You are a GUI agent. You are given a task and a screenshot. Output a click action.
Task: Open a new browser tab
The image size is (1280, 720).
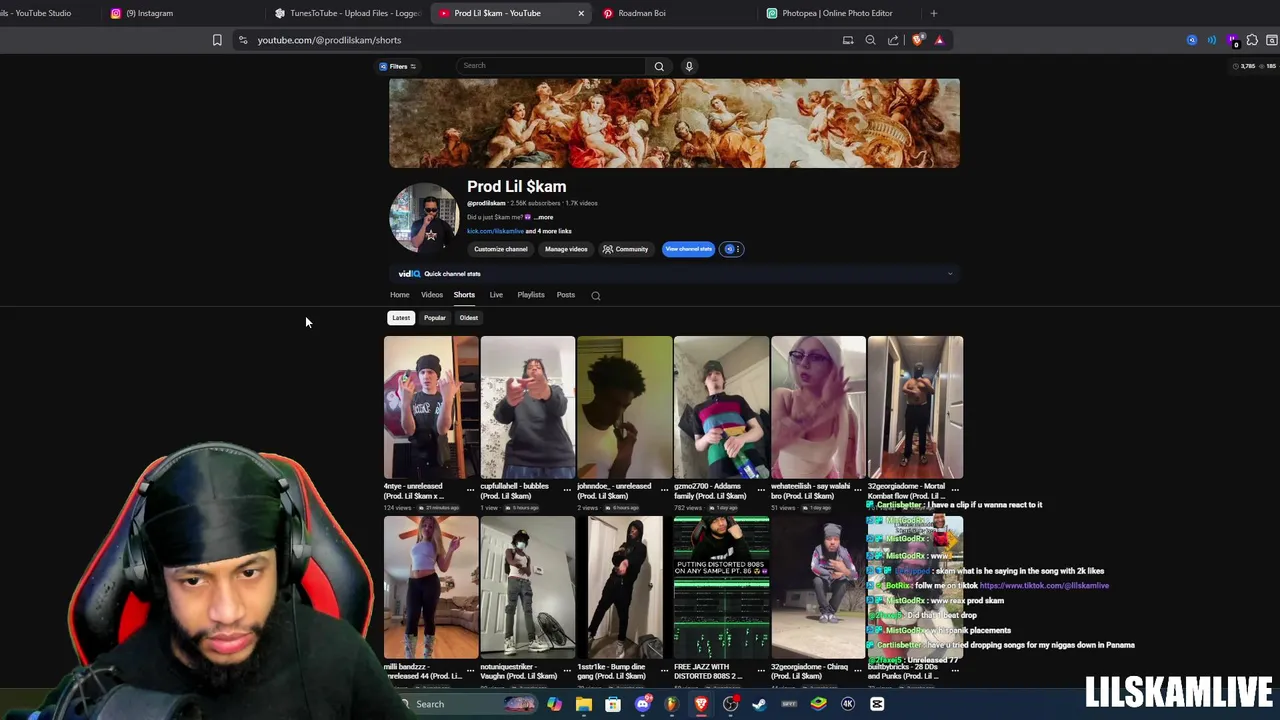934,13
